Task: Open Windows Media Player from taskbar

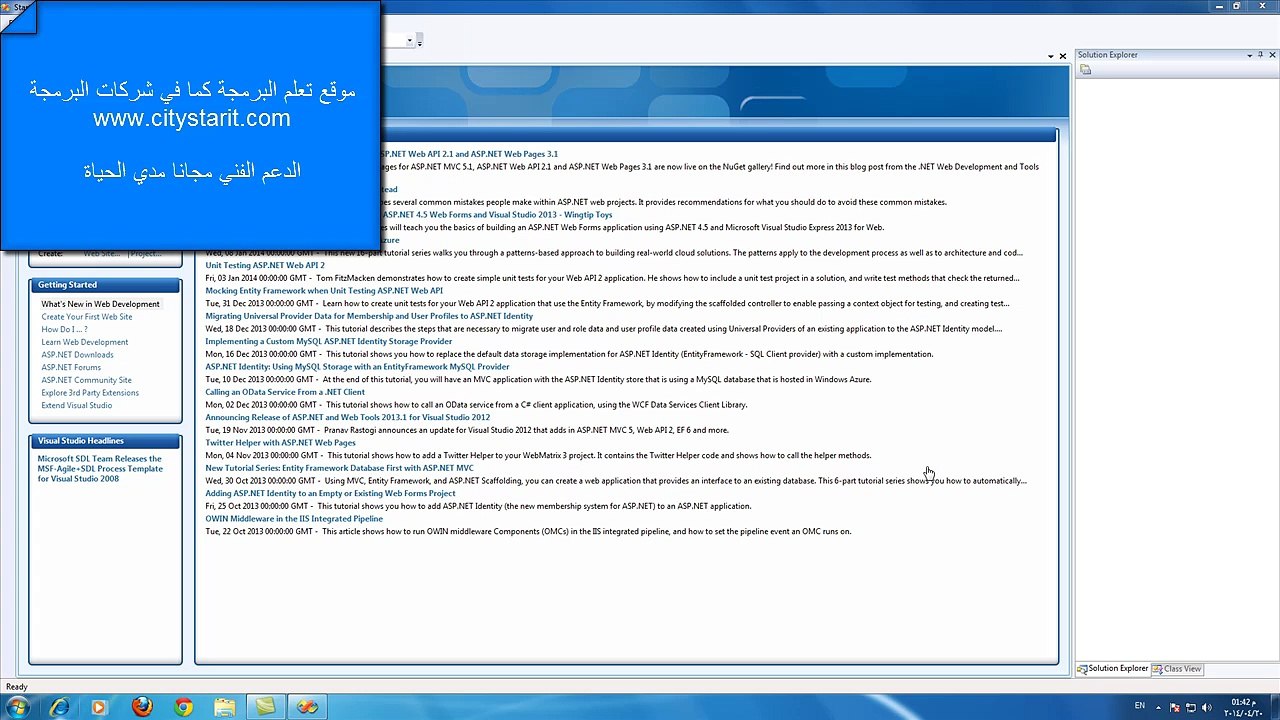Action: point(99,707)
